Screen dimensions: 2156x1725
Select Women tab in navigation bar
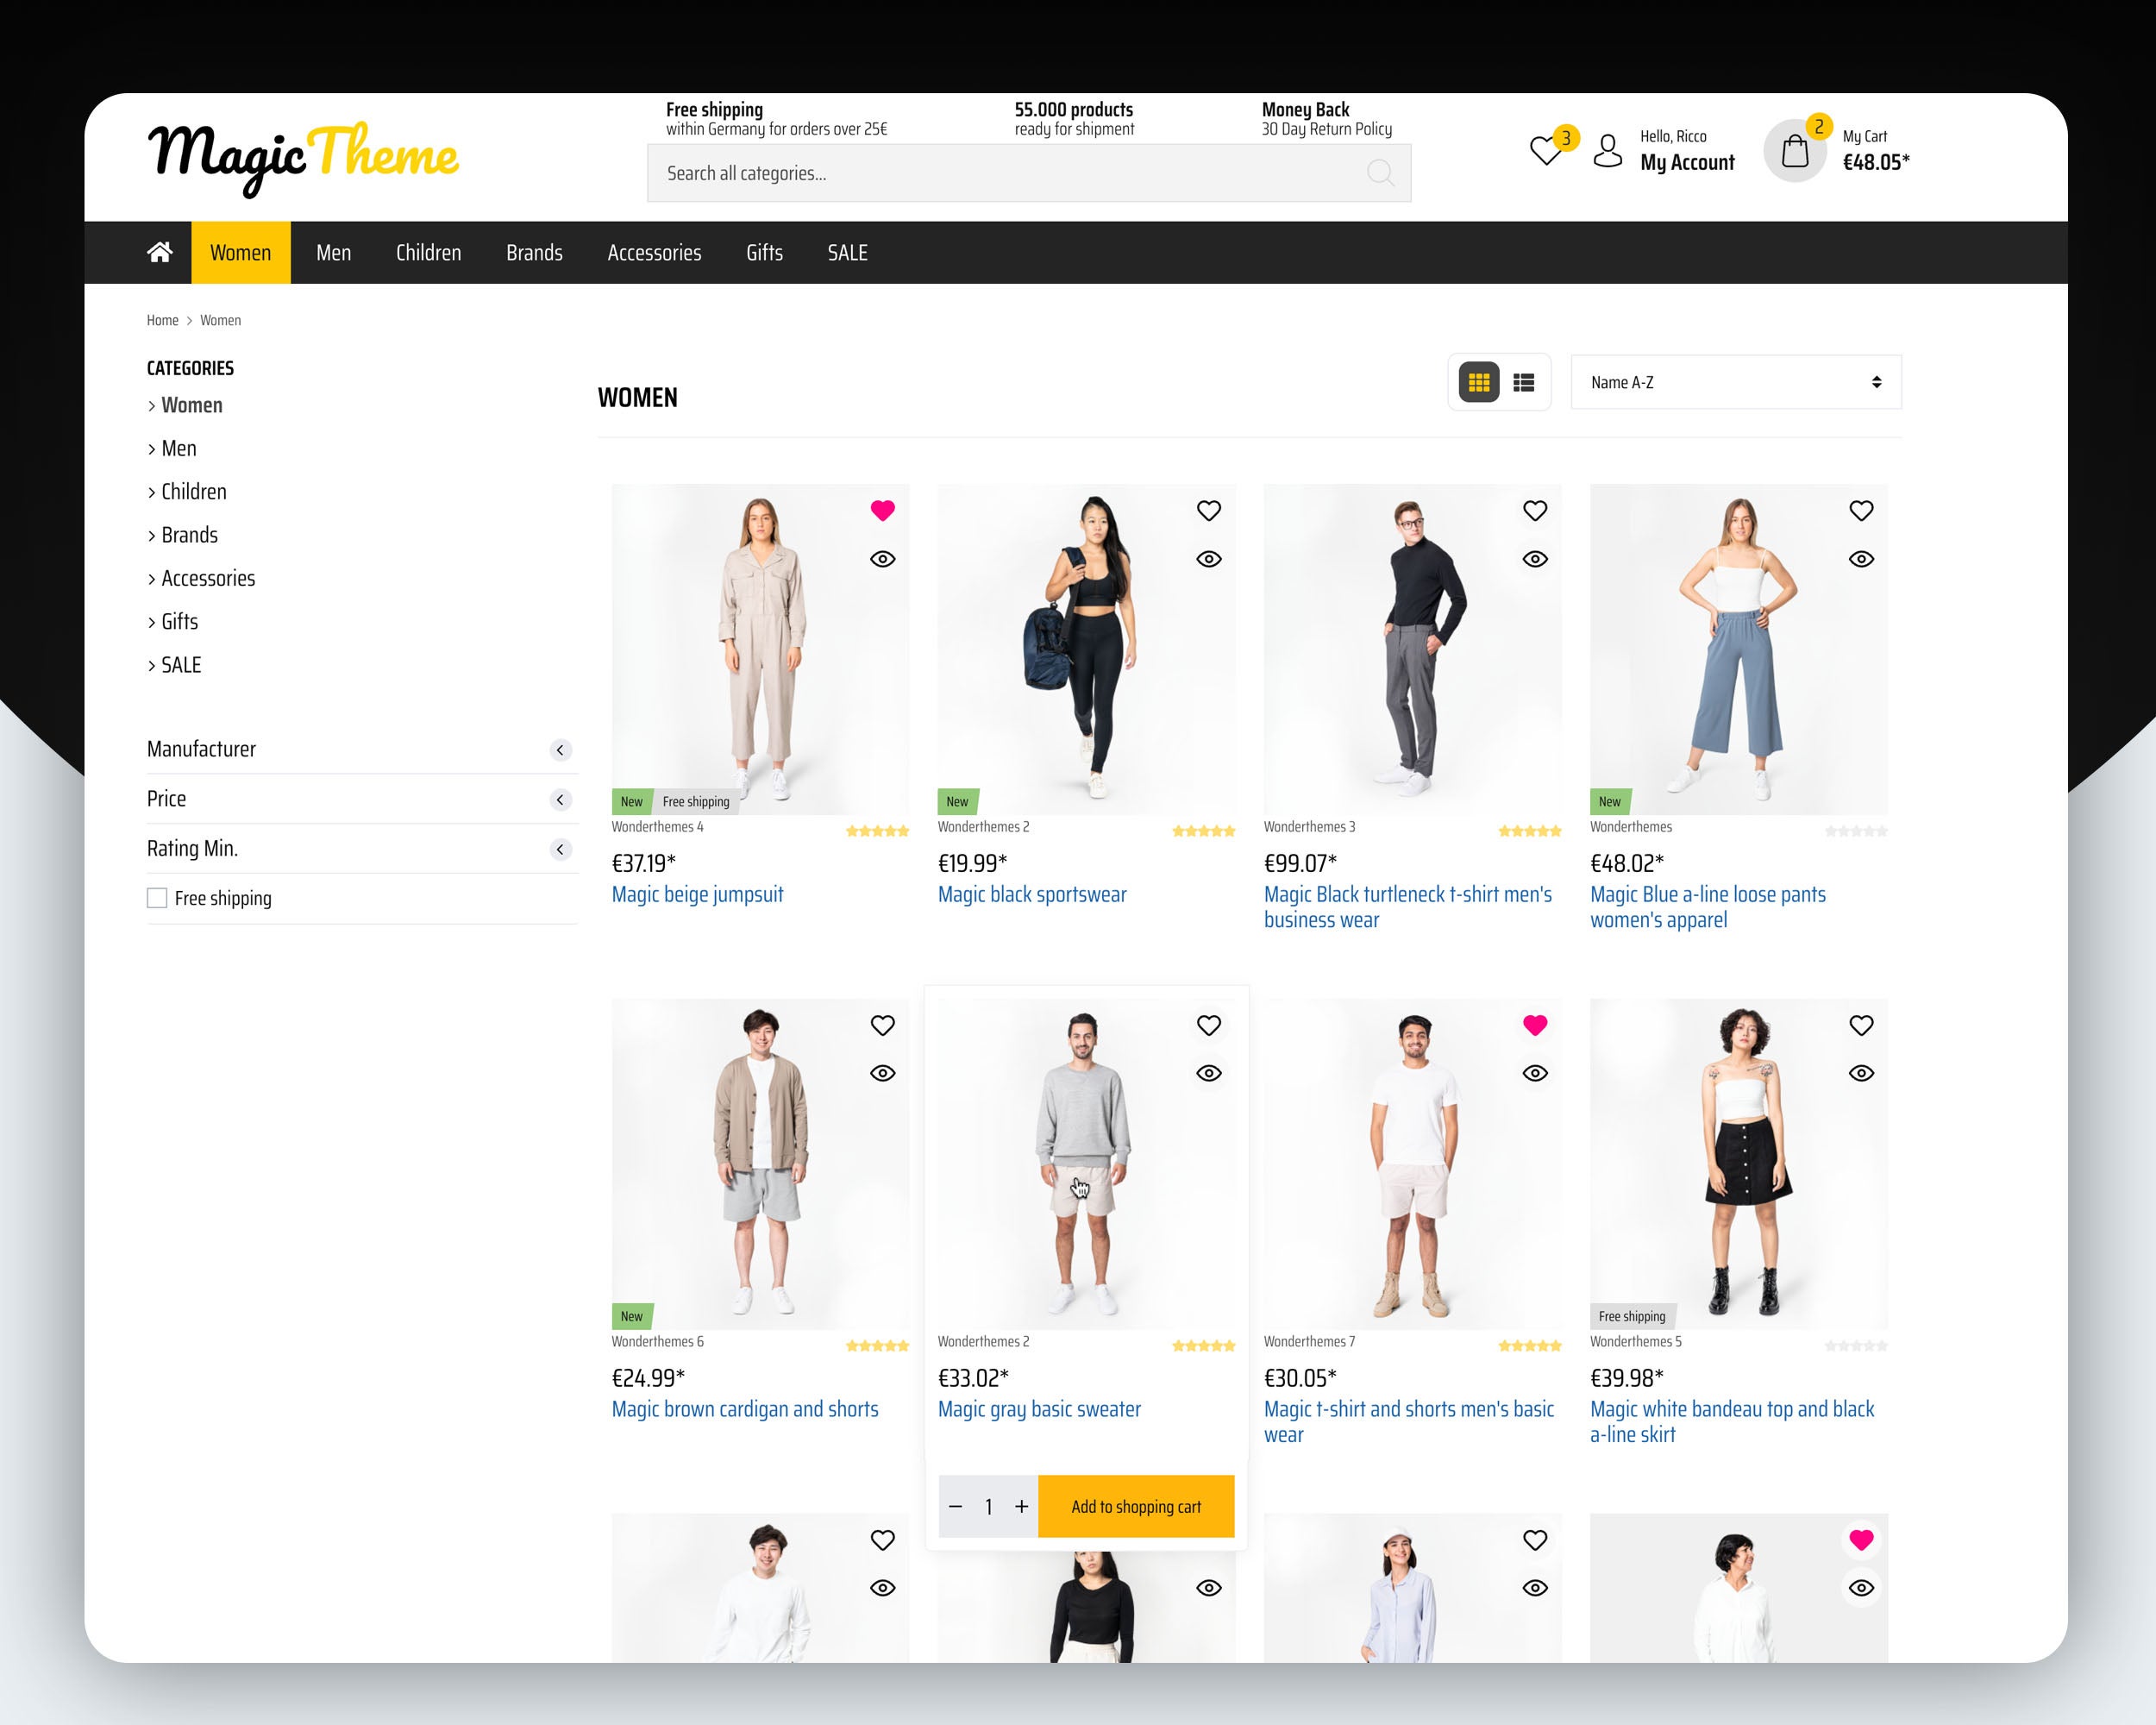[241, 252]
